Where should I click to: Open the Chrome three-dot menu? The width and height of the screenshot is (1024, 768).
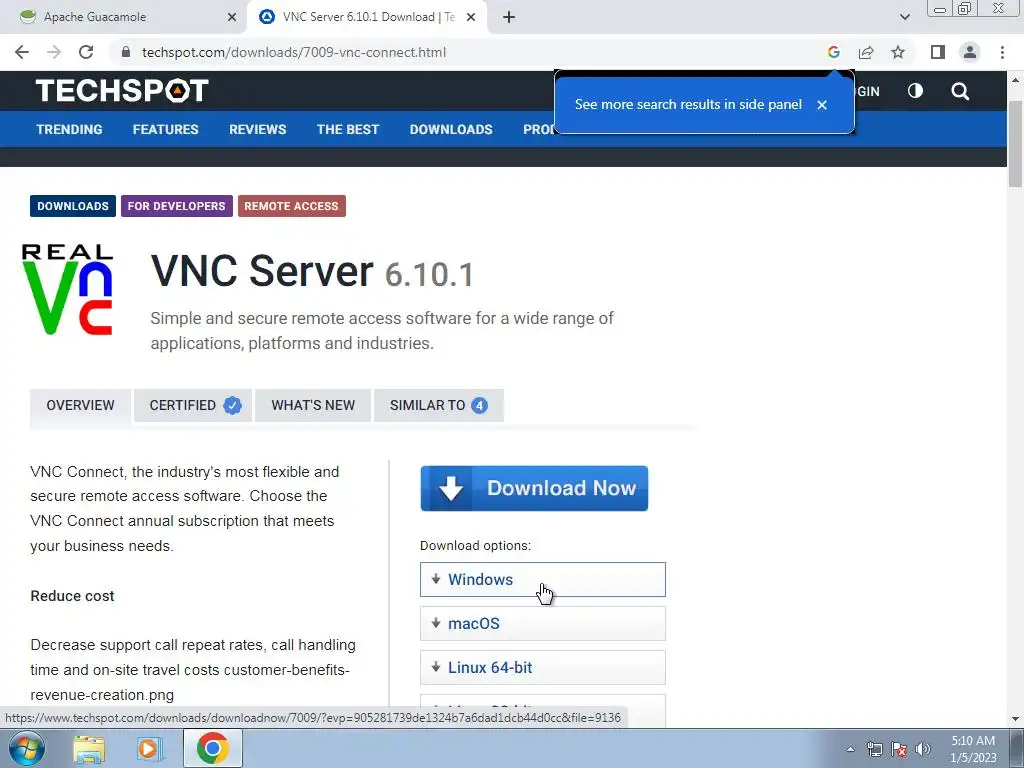click(x=1002, y=52)
